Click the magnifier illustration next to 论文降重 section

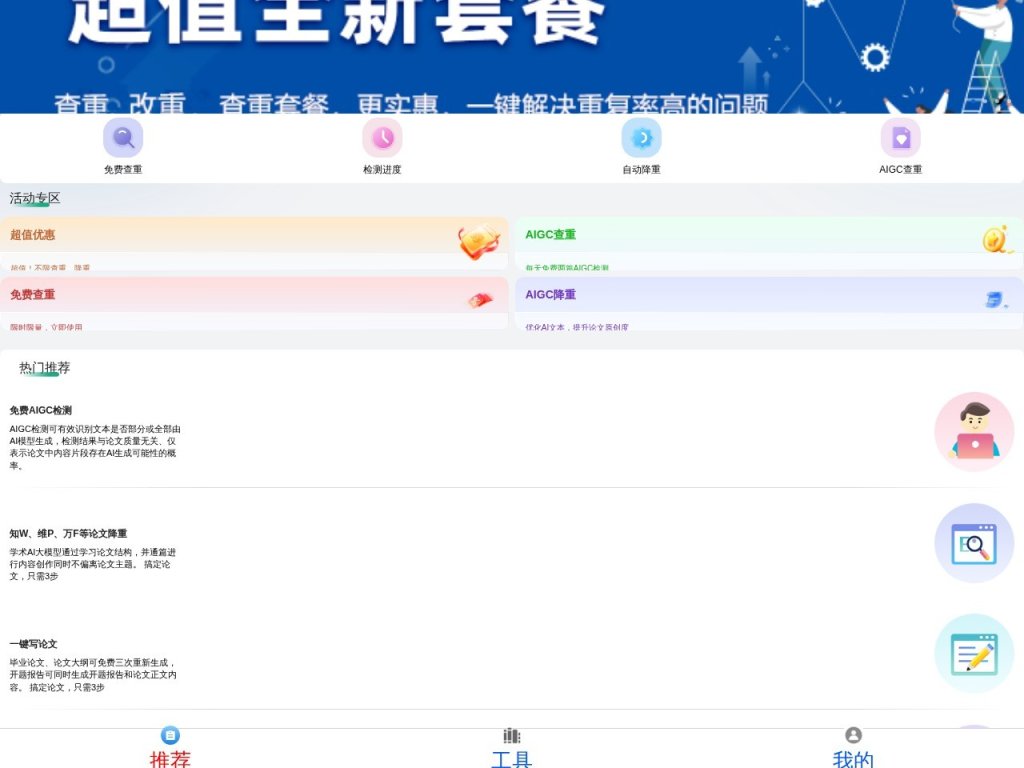tap(974, 543)
